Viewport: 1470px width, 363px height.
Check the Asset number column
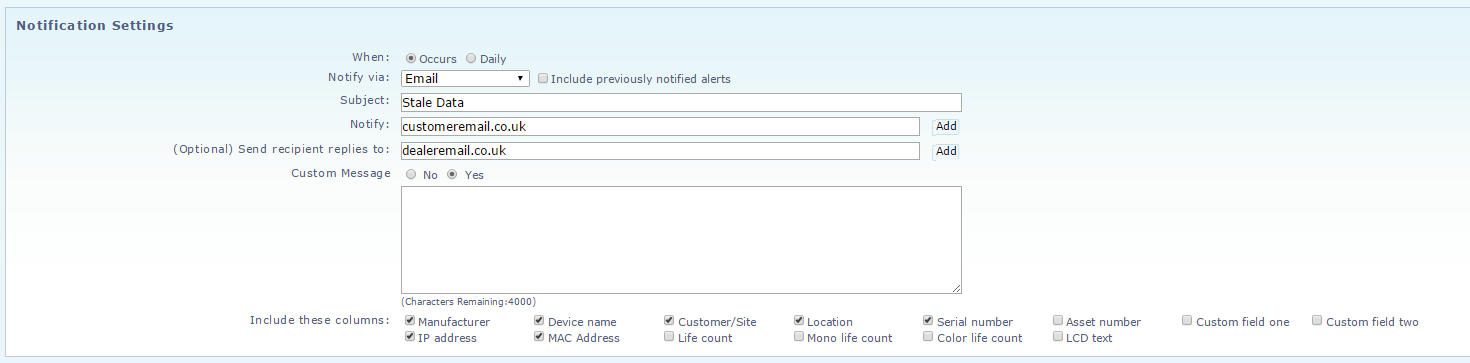pos(1058,321)
